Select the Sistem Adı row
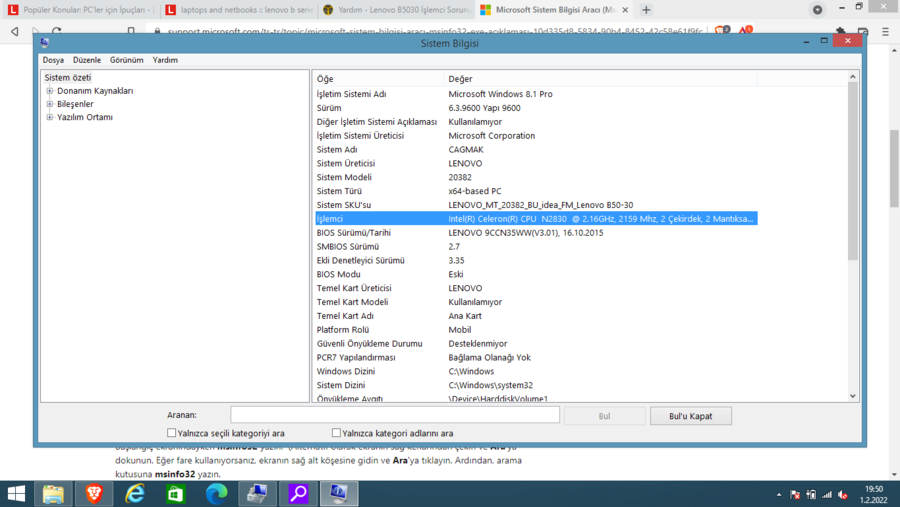Viewport: 900px width, 507px height. point(536,149)
